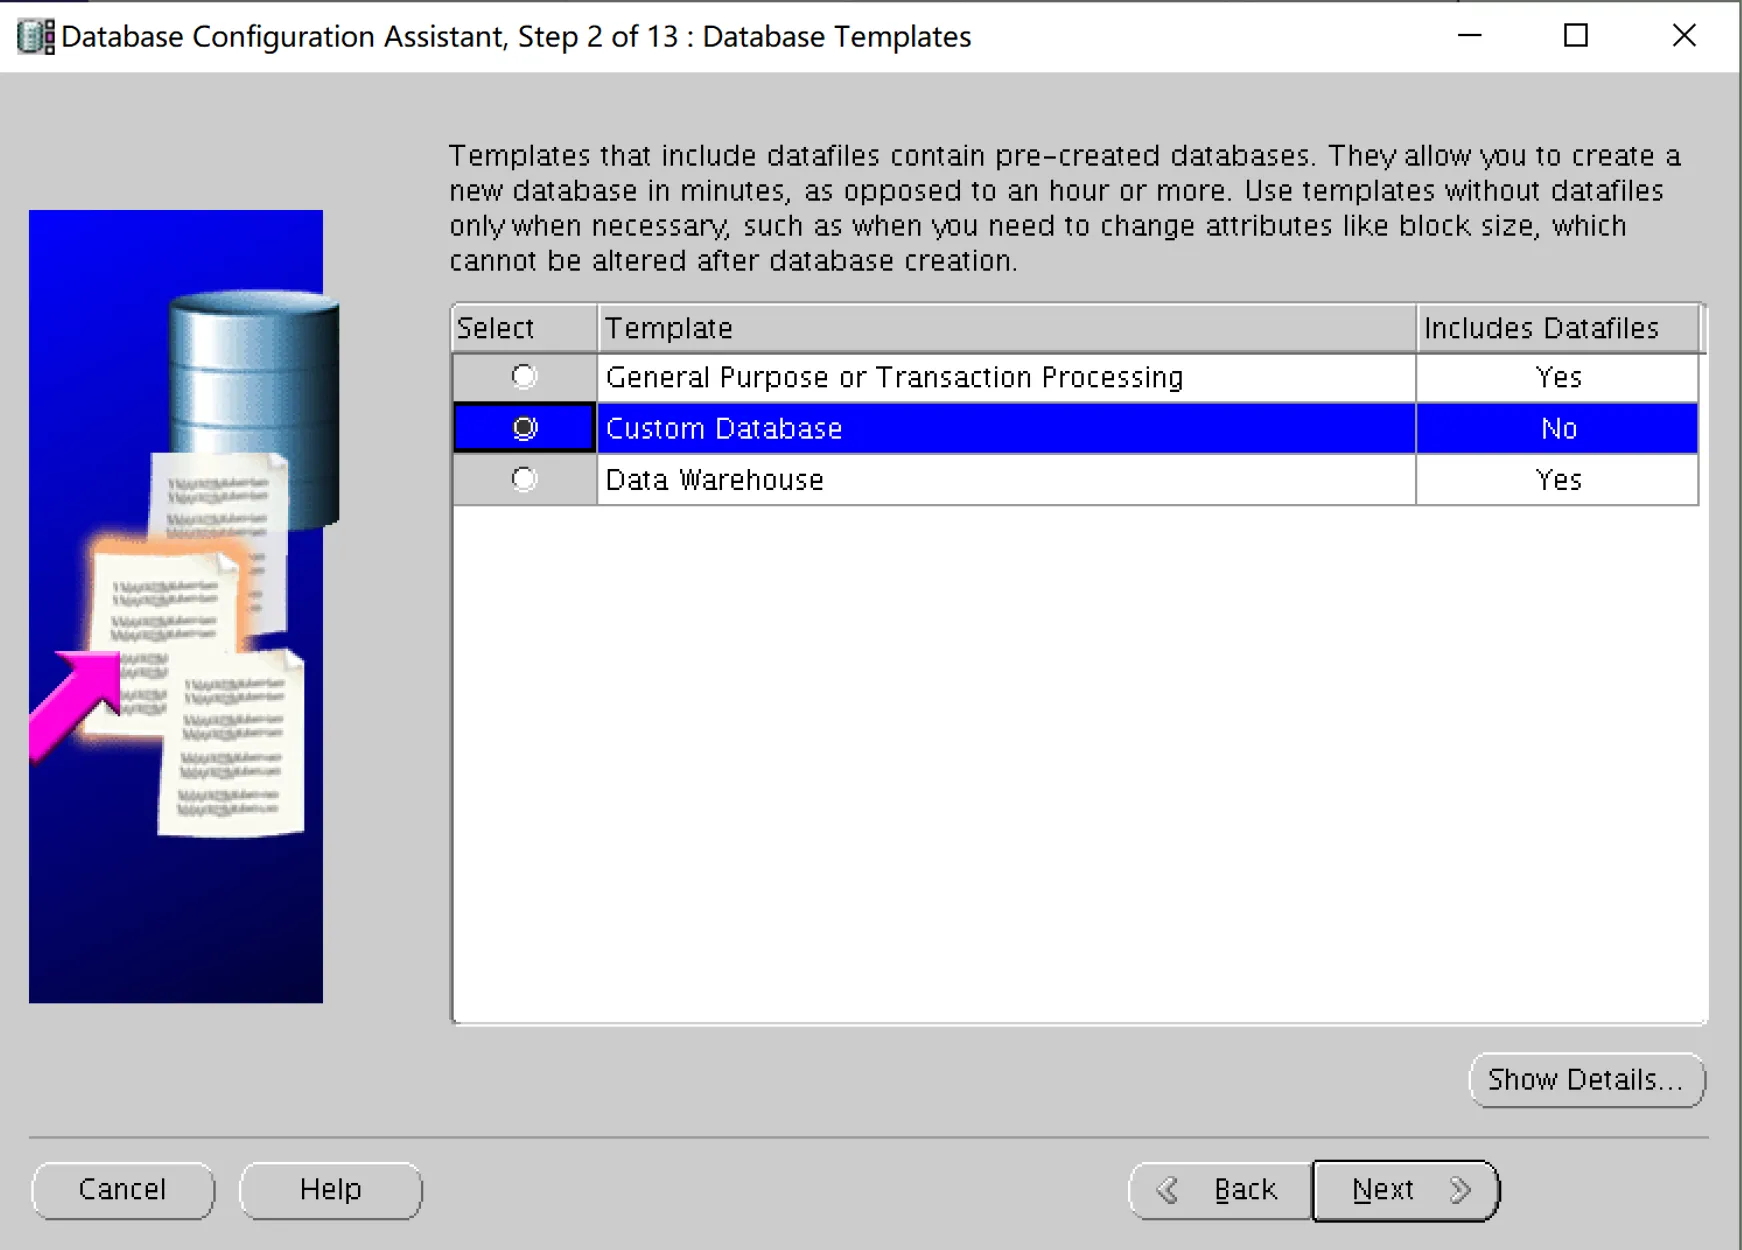Open the Help dialog
The height and width of the screenshot is (1250, 1742).
click(330, 1190)
